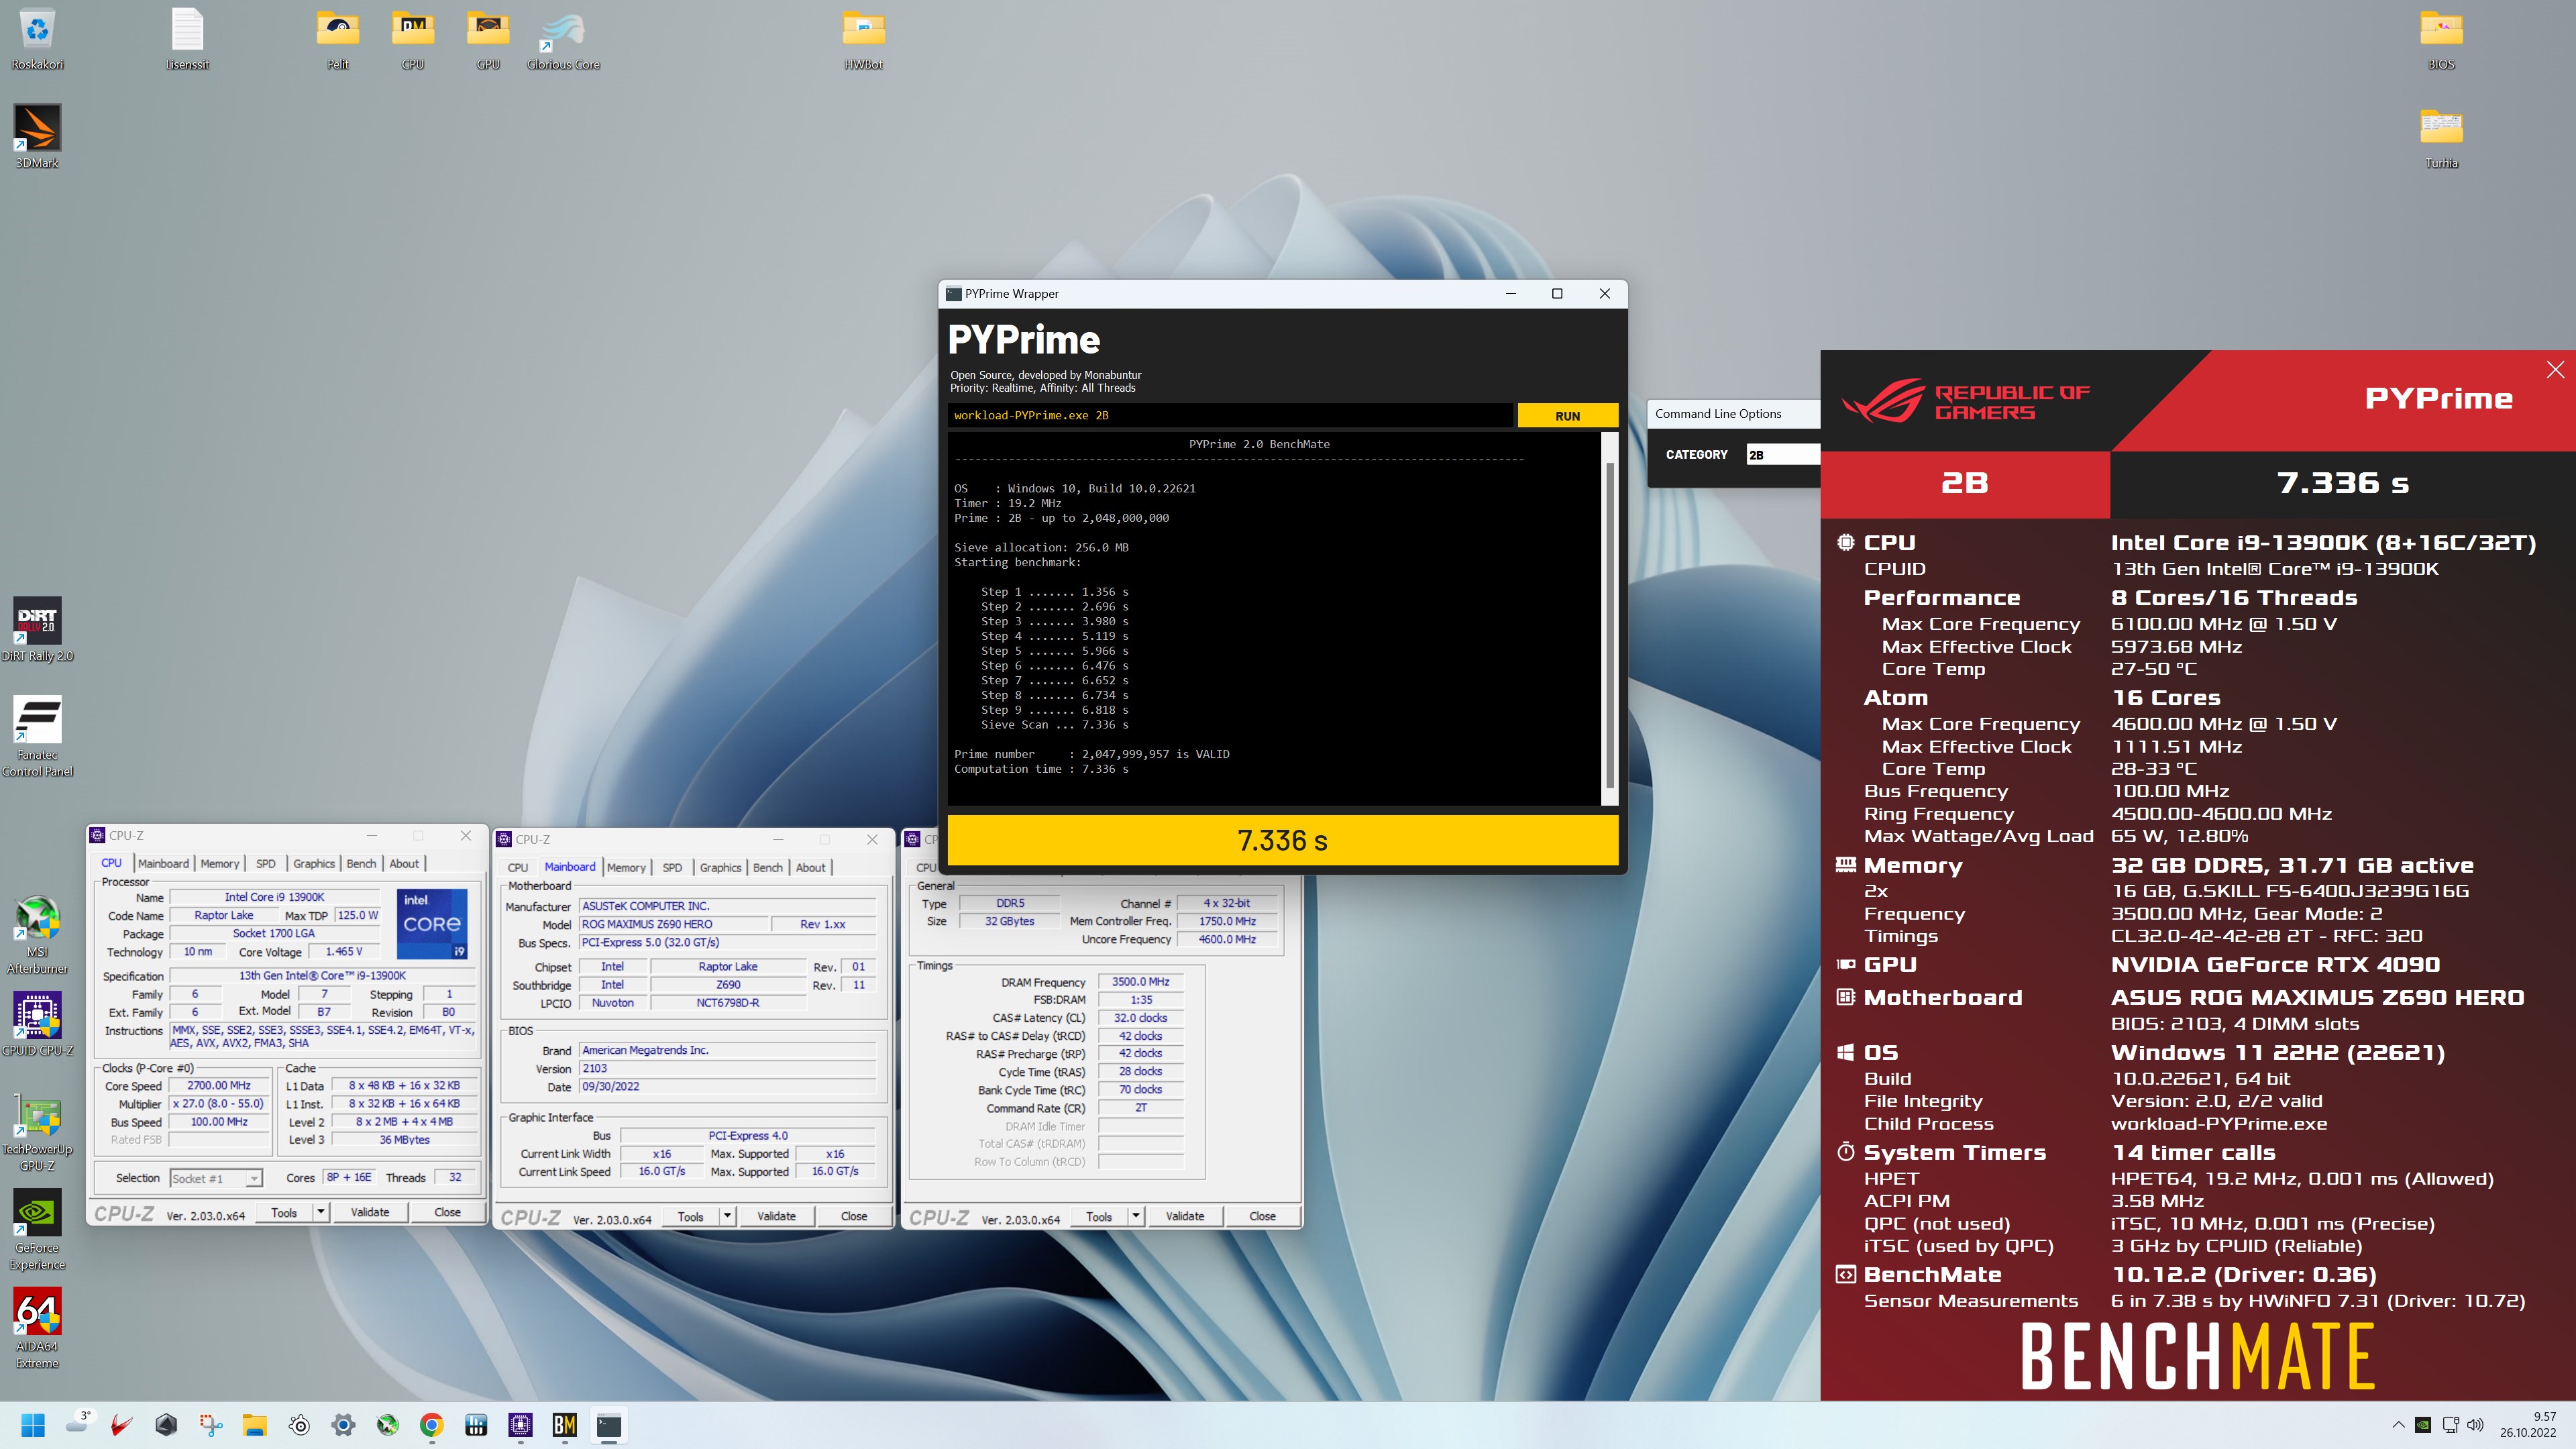This screenshot has height=1449, width=2576.
Task: Open GeForce Experience desktop shortcut
Action: click(37, 1229)
